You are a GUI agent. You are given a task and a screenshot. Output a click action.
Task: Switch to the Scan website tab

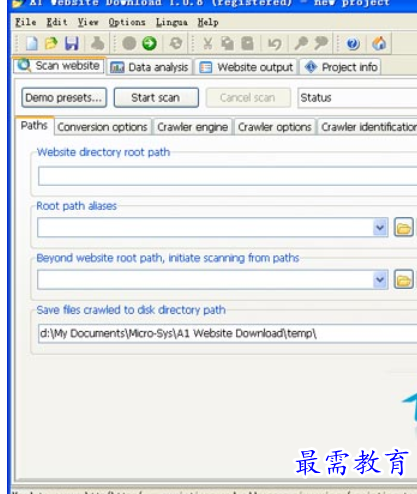59,66
